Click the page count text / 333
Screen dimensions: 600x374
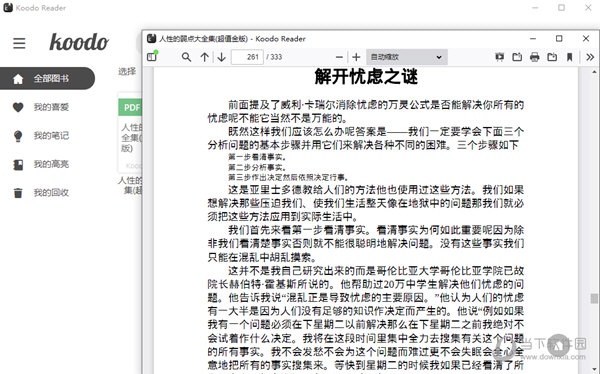pyautogui.click(x=274, y=57)
